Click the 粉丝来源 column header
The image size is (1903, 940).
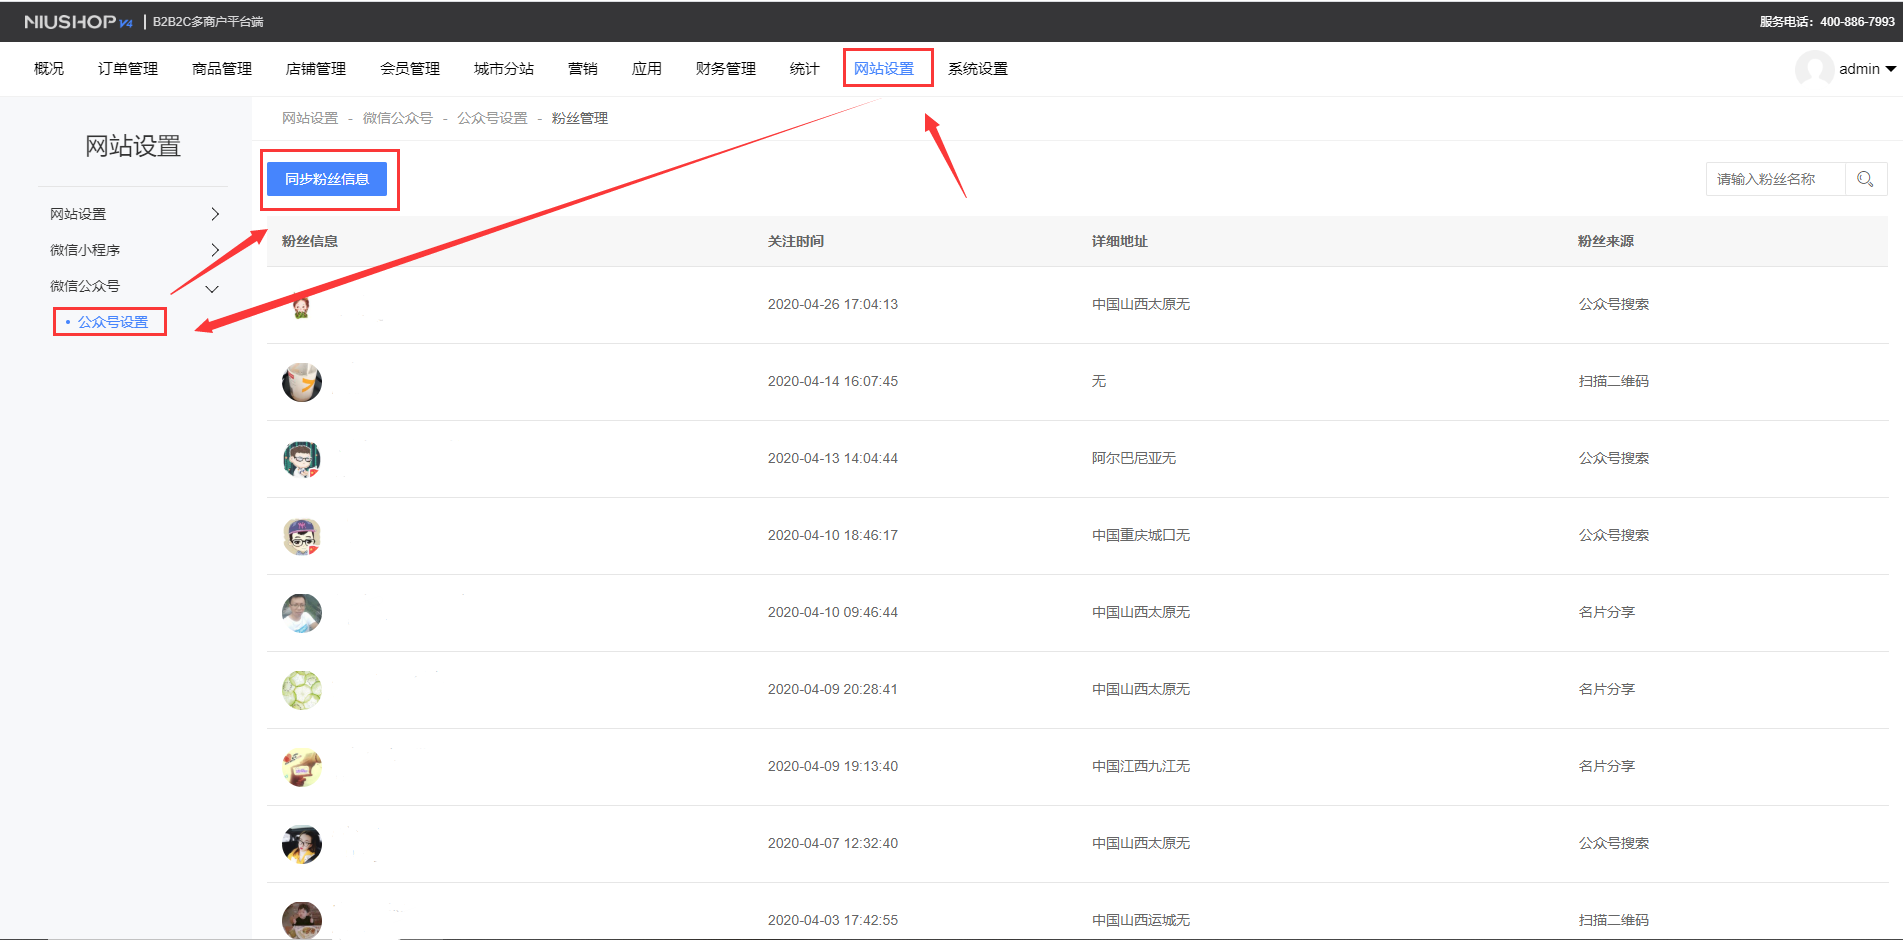click(1606, 241)
